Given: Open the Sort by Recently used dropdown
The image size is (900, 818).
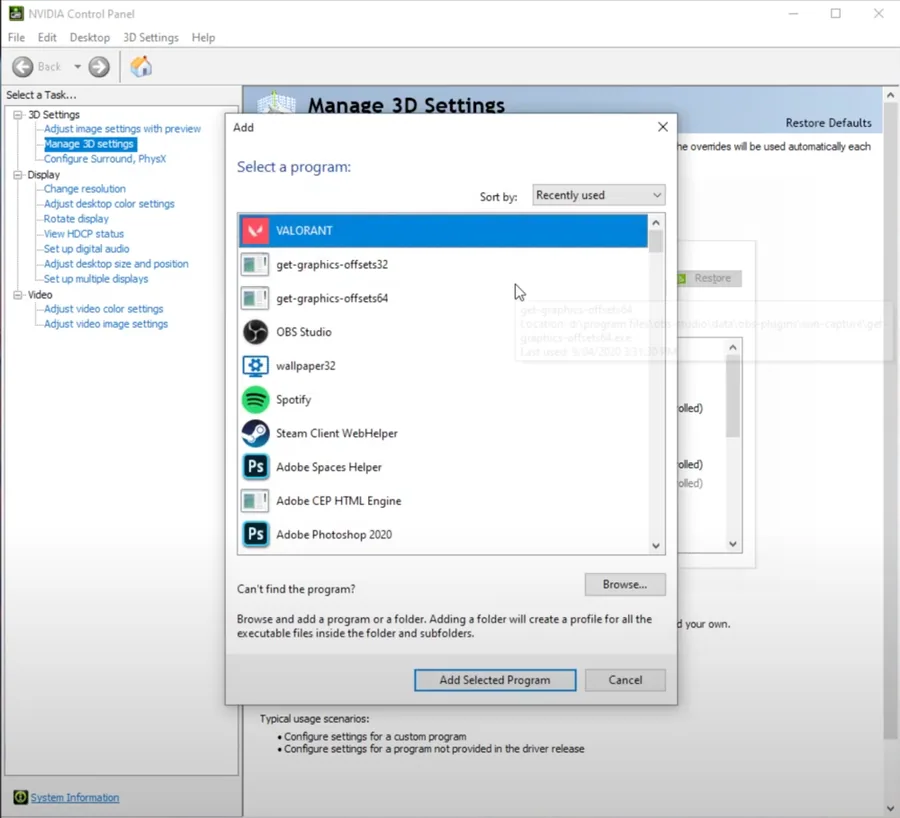Looking at the screenshot, I should pos(599,195).
